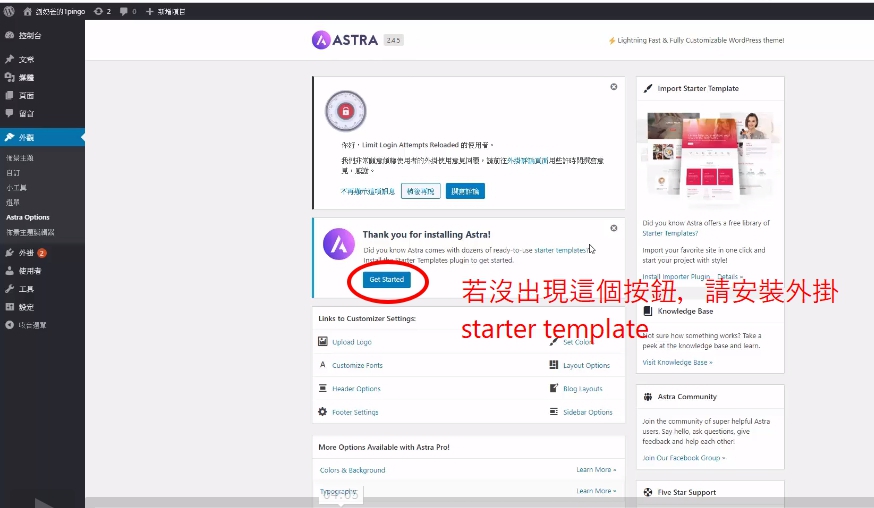The image size is (874, 508).
Task: Open Sidebar Options link
Action: point(587,413)
